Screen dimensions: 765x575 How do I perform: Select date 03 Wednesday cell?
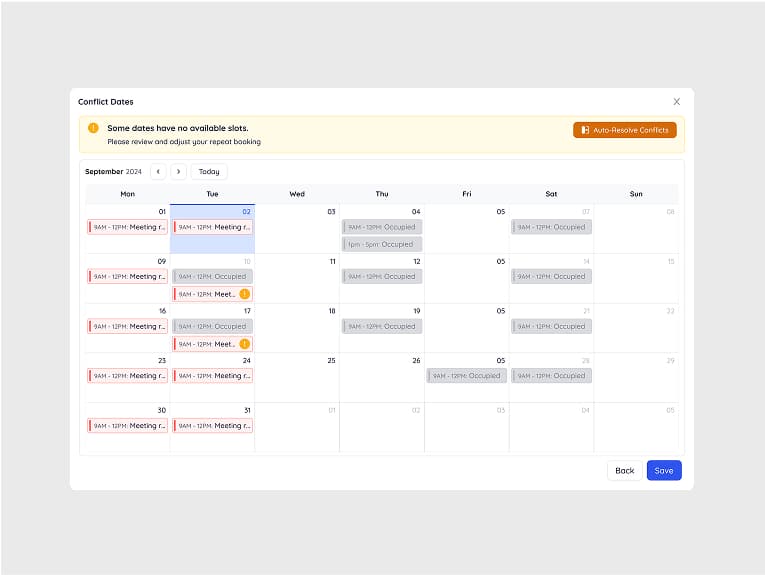[297, 229]
